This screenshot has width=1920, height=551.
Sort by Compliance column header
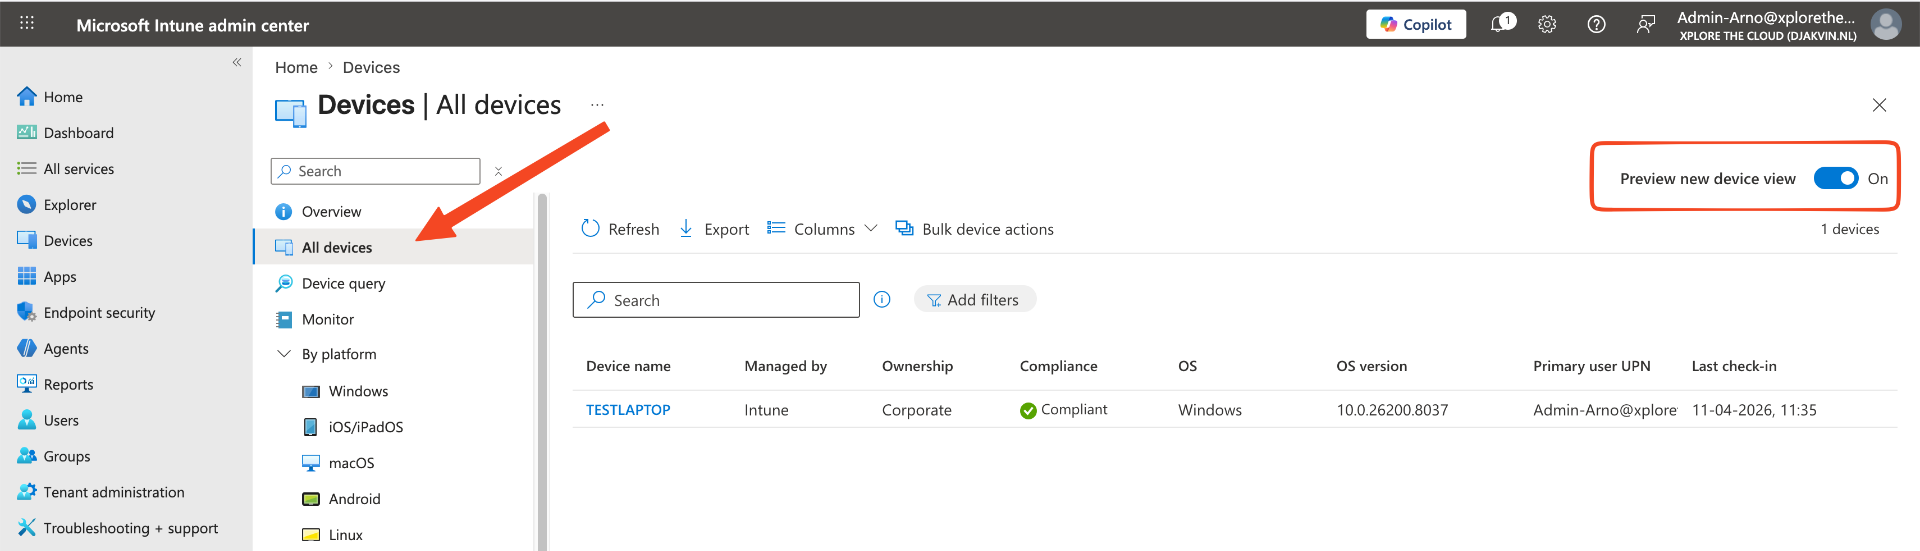click(1058, 366)
